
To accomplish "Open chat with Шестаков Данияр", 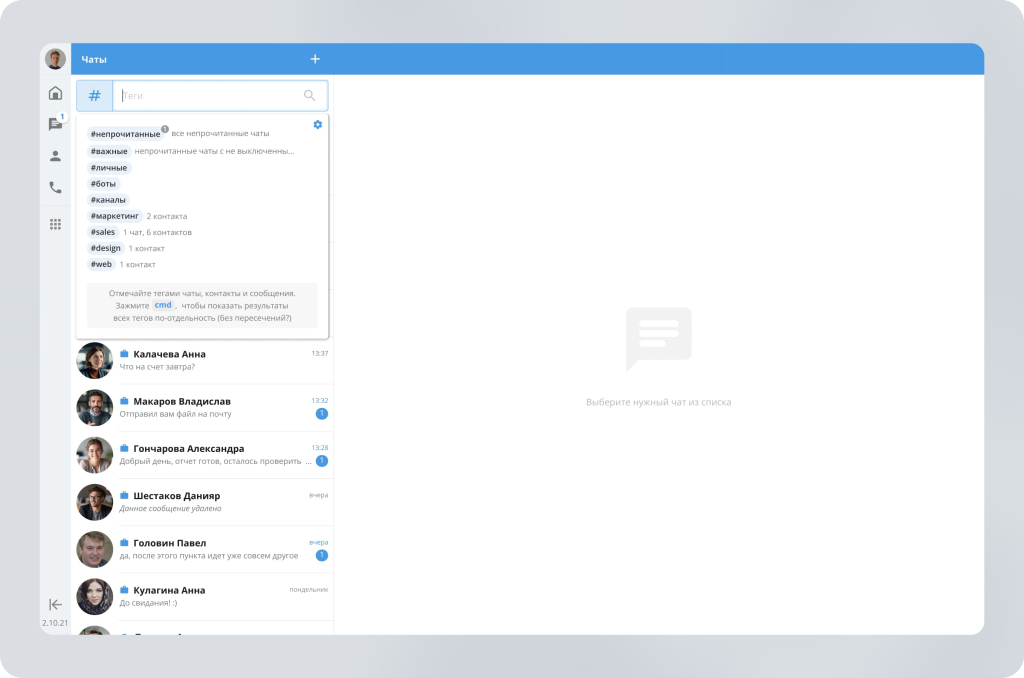I will tap(202, 502).
